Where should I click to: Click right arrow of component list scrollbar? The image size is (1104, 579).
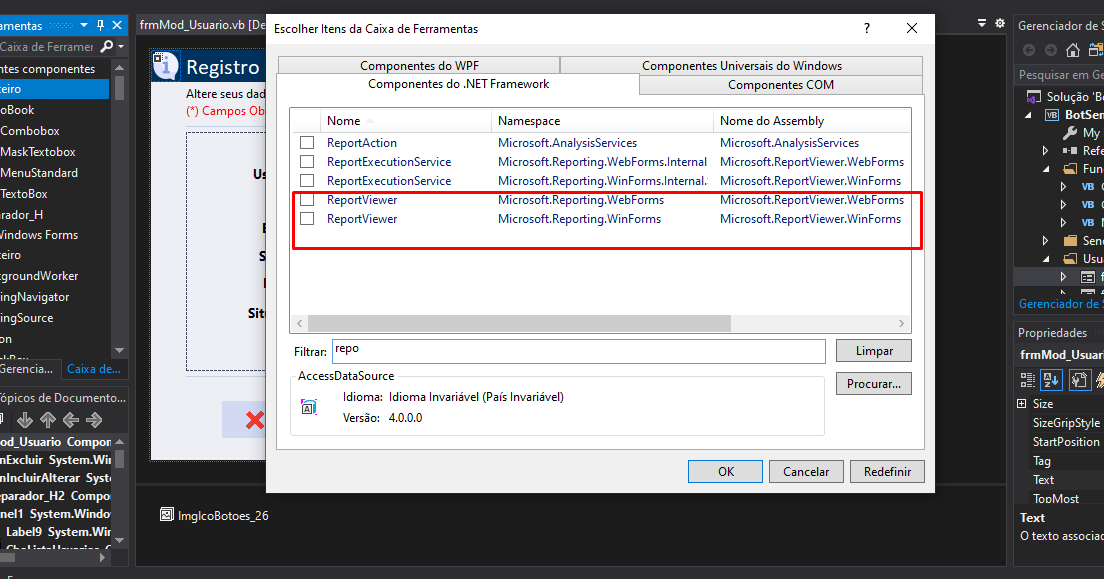click(901, 323)
